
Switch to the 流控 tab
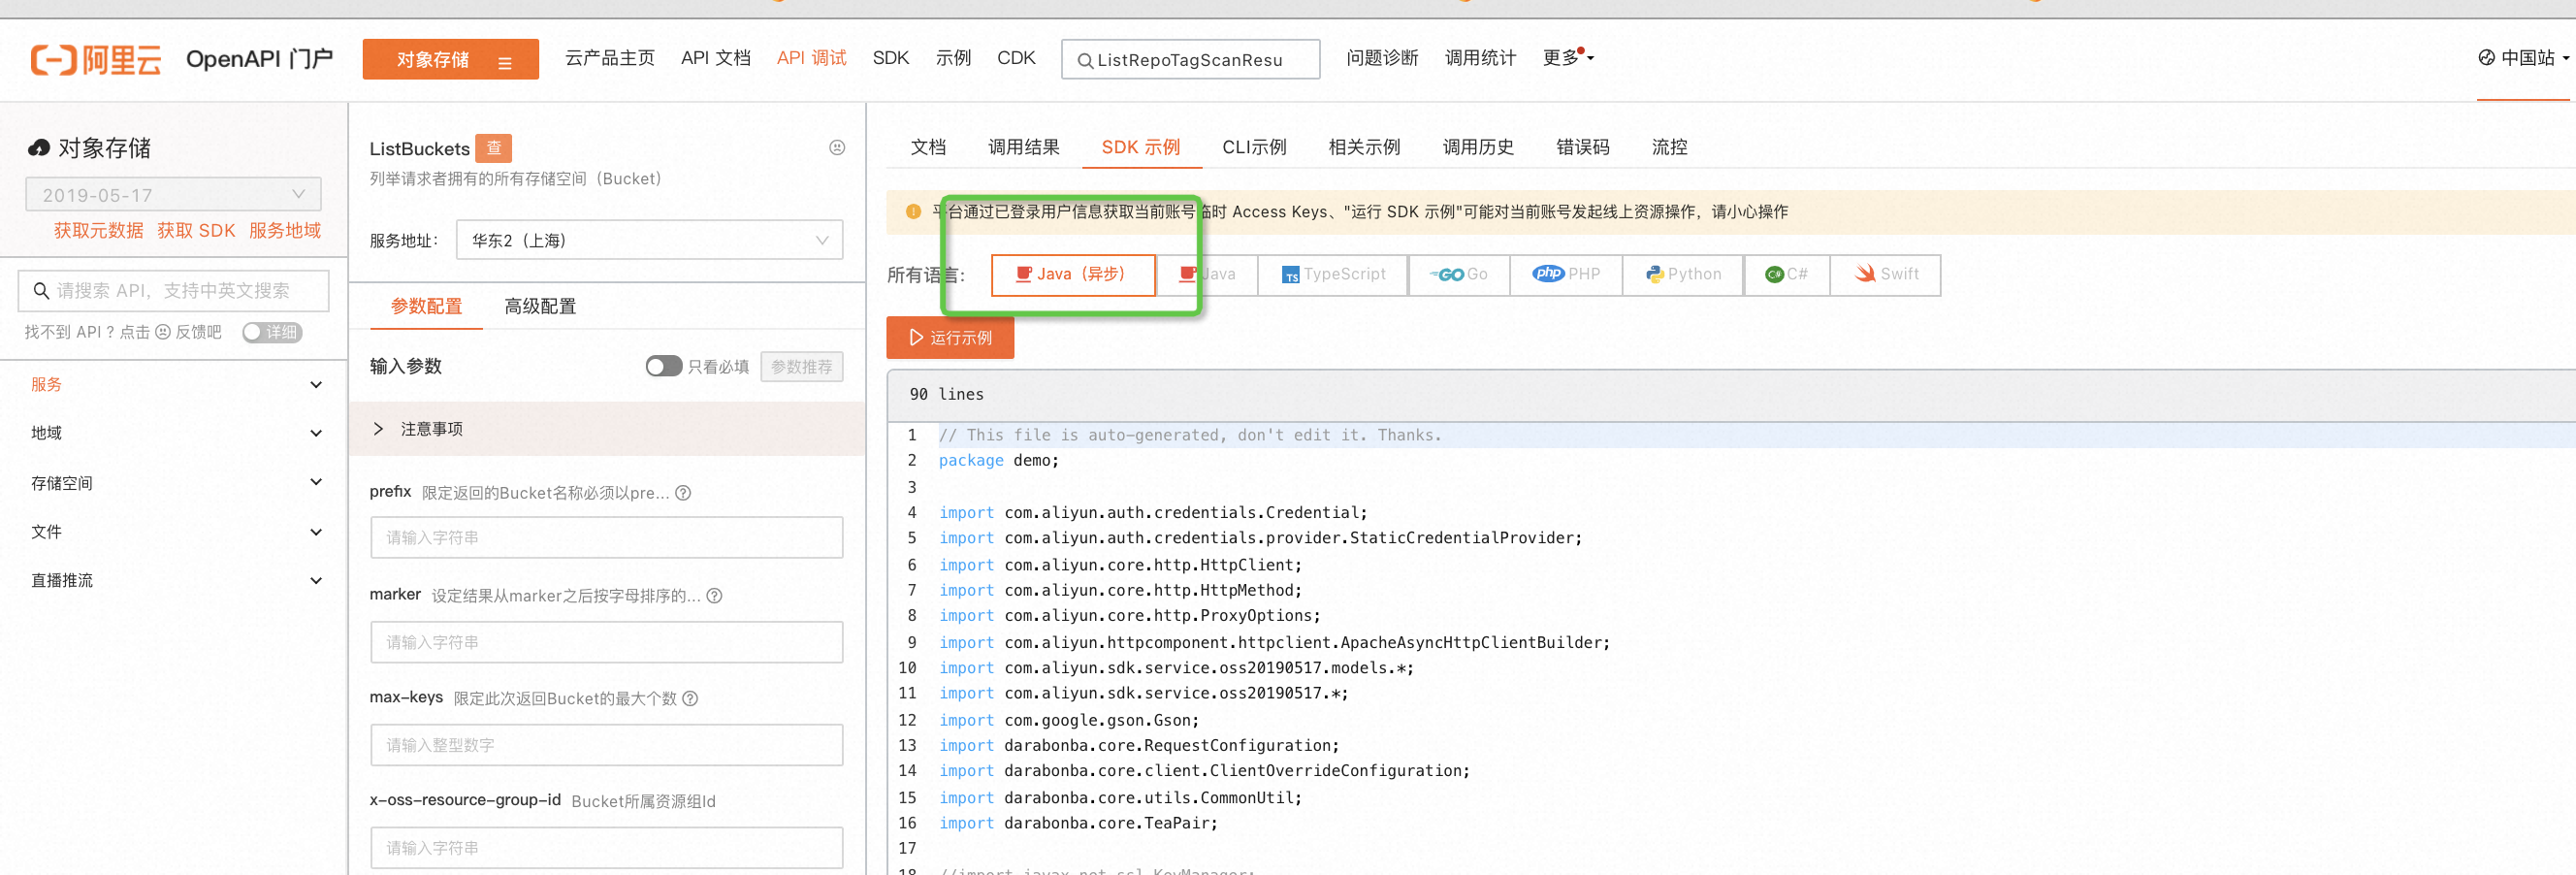point(1669,147)
